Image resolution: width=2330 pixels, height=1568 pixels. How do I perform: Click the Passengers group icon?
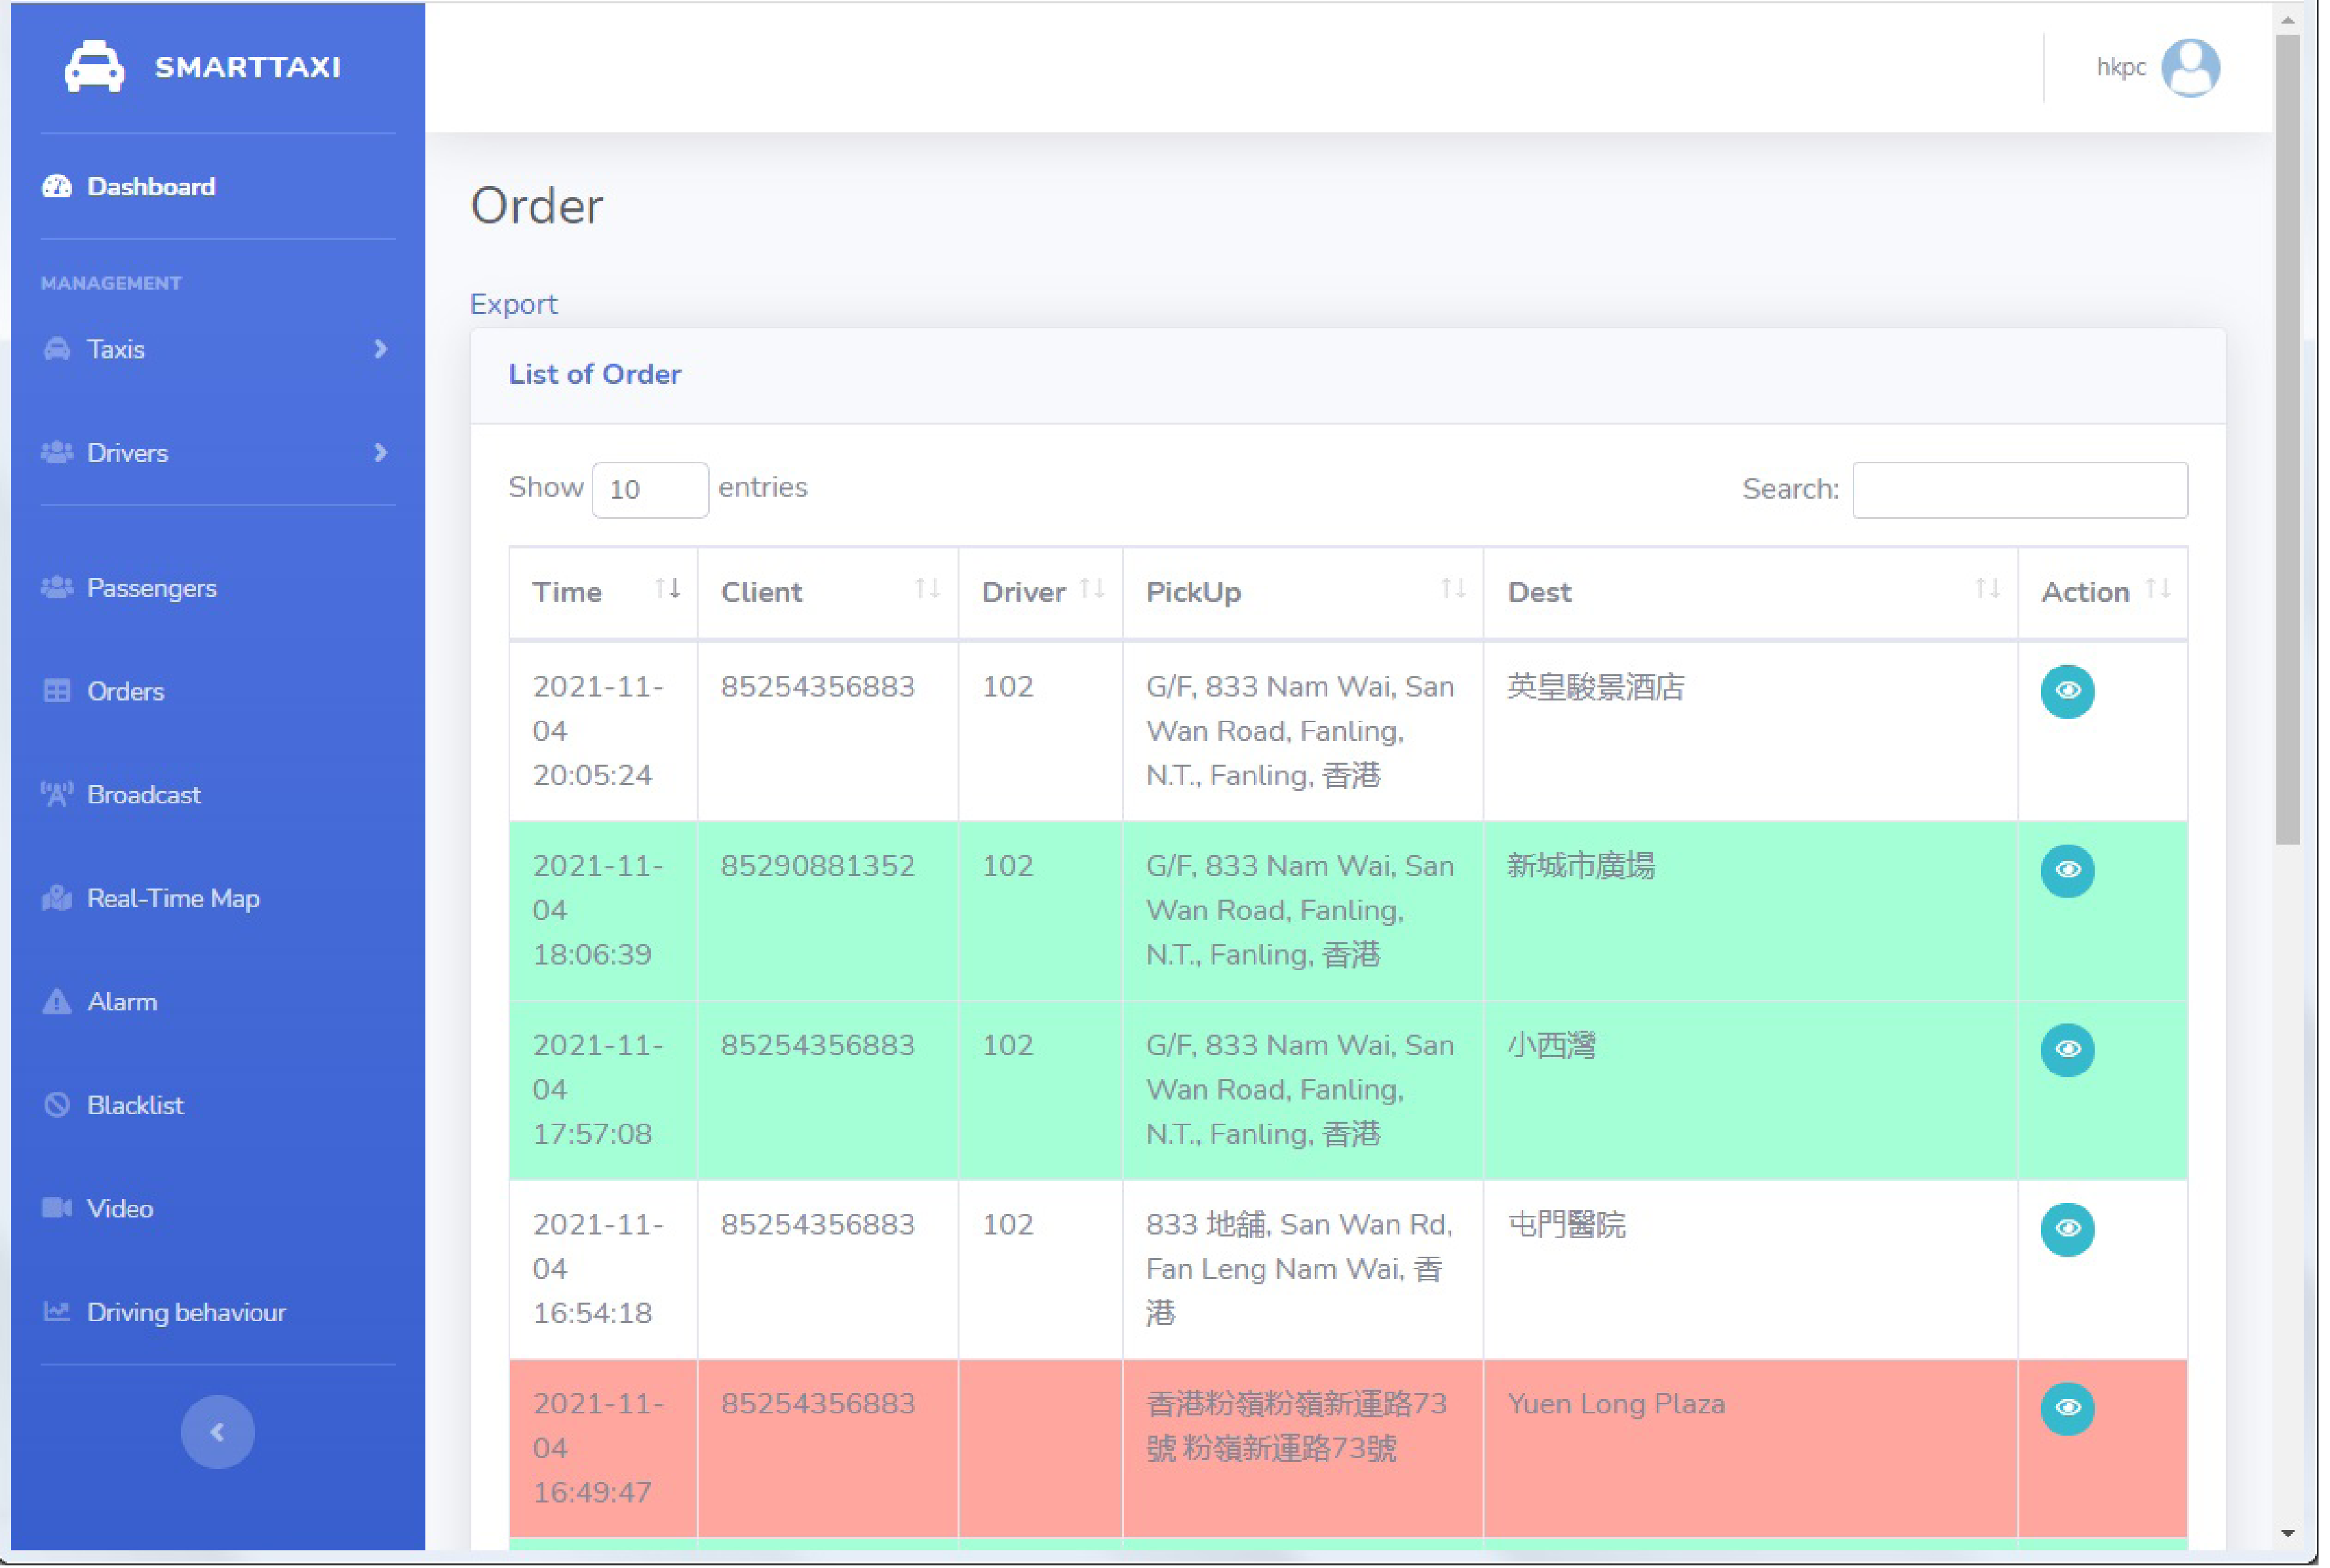pyautogui.click(x=57, y=587)
